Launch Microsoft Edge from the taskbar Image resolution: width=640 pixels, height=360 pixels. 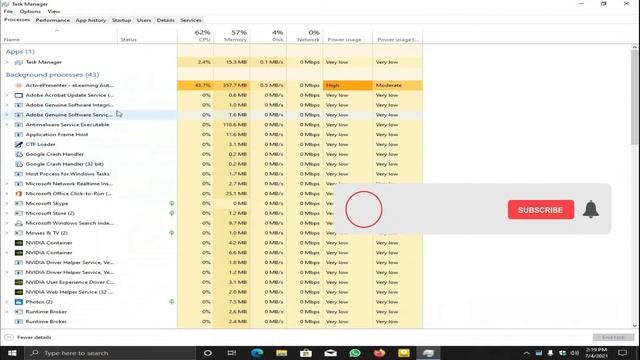click(257, 353)
